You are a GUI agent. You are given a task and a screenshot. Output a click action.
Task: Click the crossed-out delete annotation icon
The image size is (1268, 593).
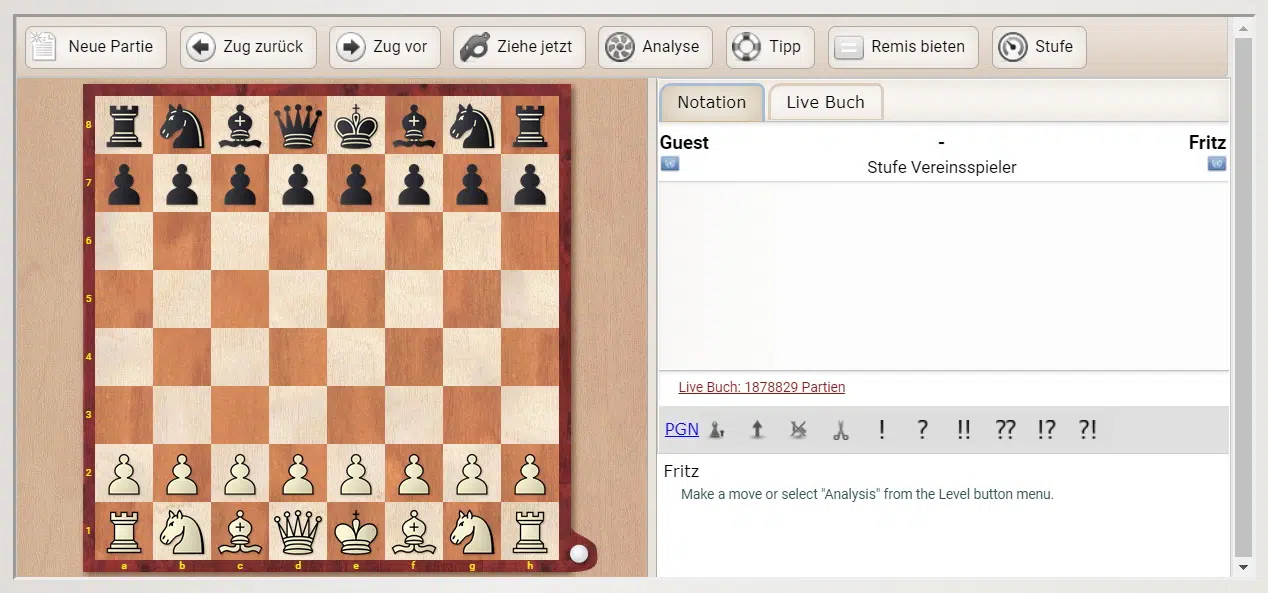coord(798,430)
